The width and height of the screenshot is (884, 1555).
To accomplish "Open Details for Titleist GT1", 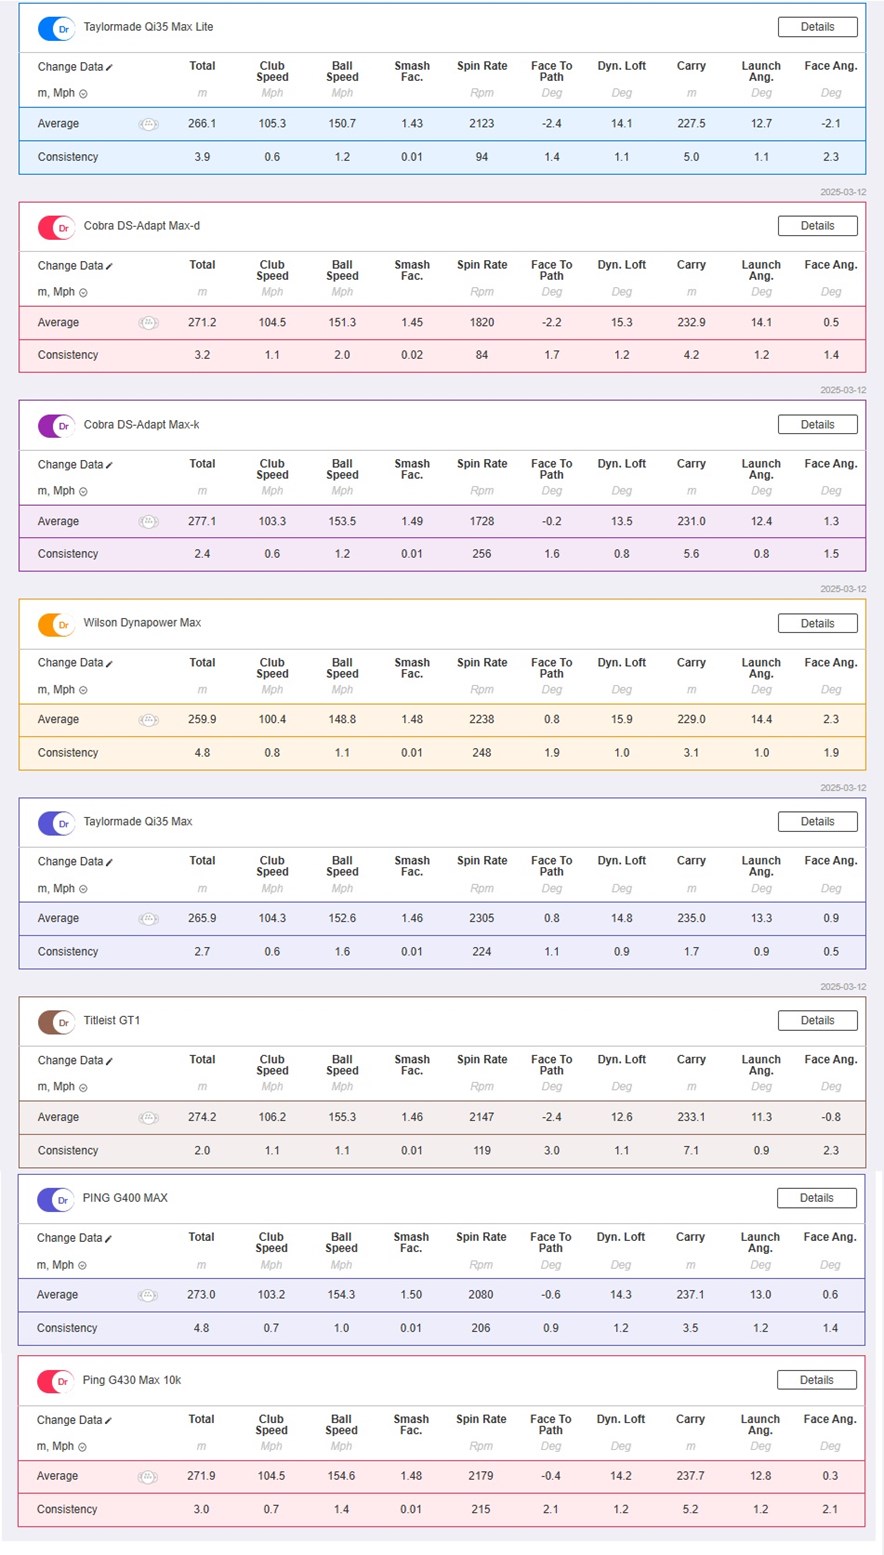I will [817, 1021].
